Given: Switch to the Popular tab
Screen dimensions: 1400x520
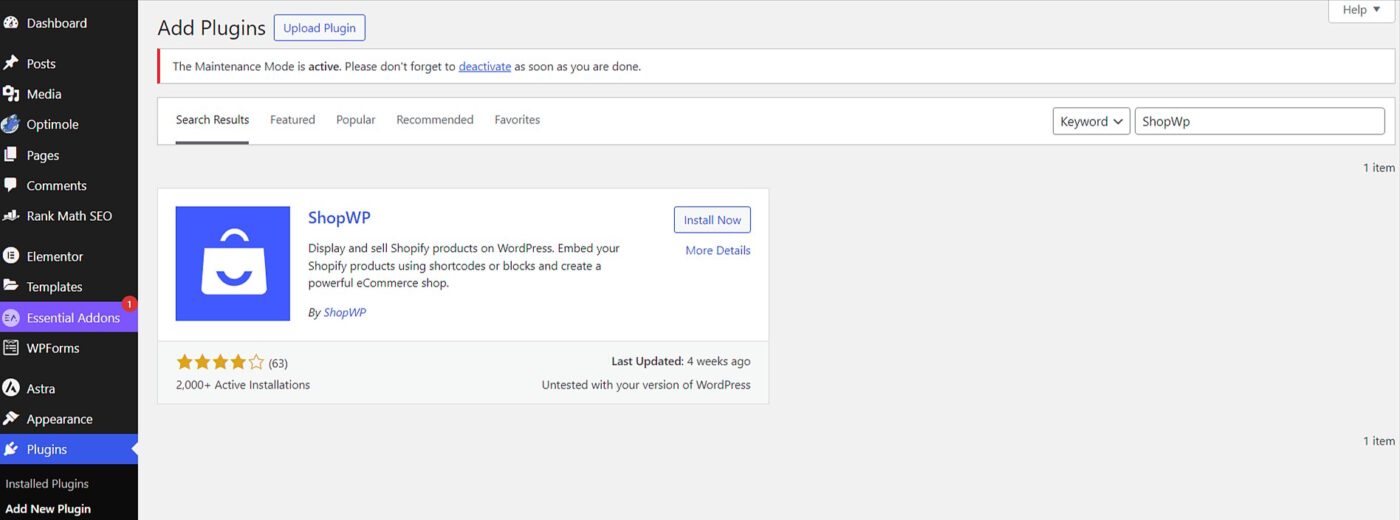Looking at the screenshot, I should click(355, 120).
